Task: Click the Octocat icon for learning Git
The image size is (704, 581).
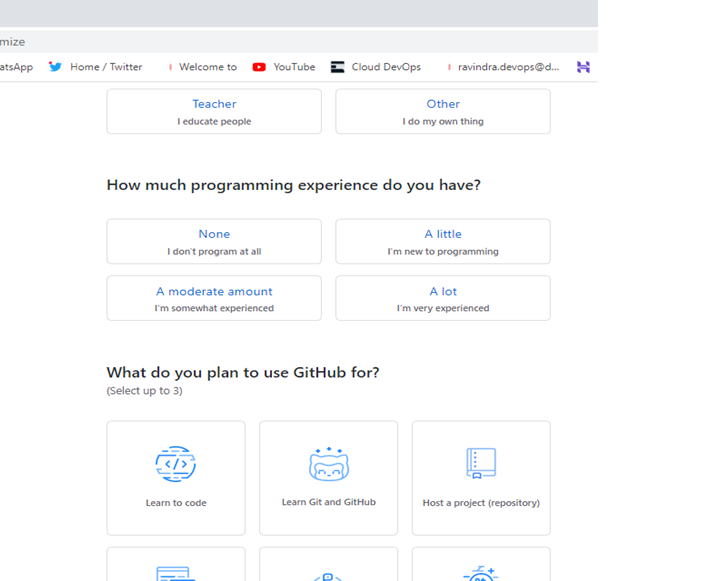Action: (x=328, y=464)
